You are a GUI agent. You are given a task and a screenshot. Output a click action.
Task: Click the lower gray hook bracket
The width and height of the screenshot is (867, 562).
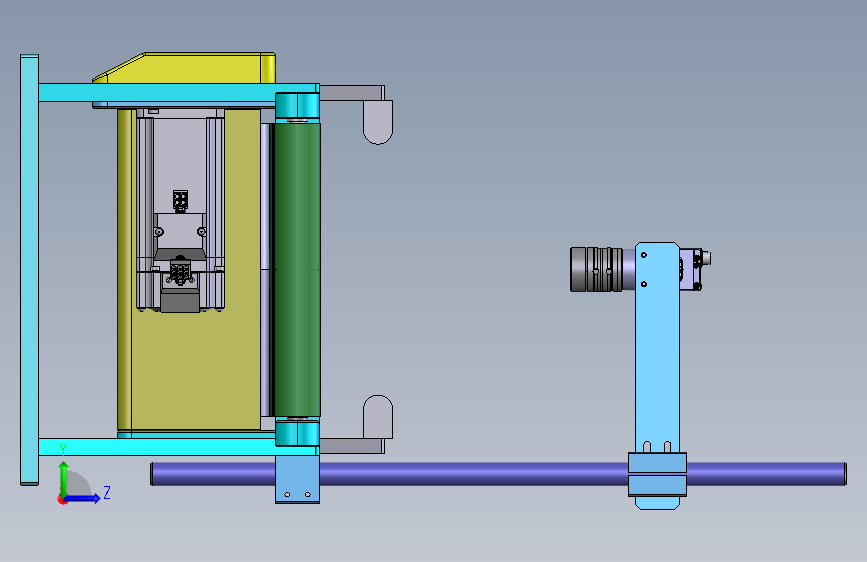[378, 419]
